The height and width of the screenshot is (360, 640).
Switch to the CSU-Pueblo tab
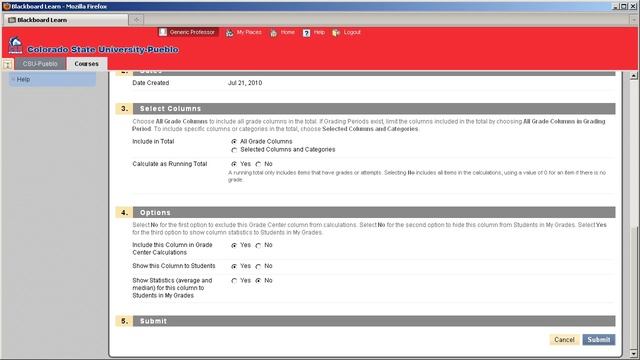tap(40, 64)
